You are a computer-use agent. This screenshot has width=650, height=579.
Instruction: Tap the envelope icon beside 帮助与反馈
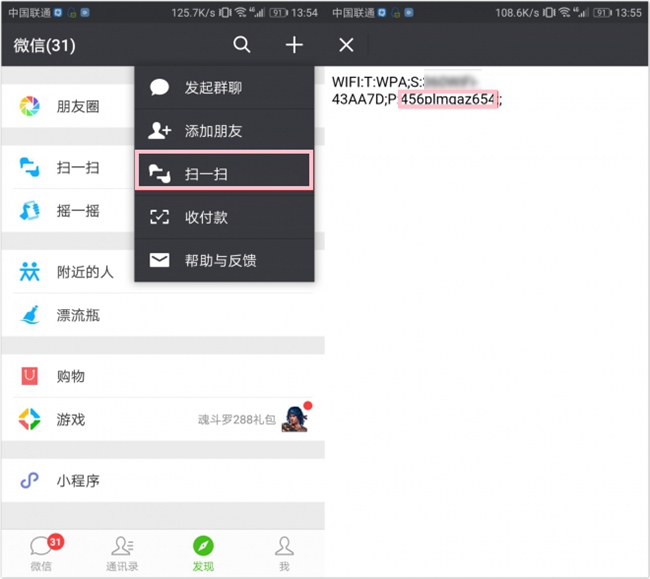159,260
